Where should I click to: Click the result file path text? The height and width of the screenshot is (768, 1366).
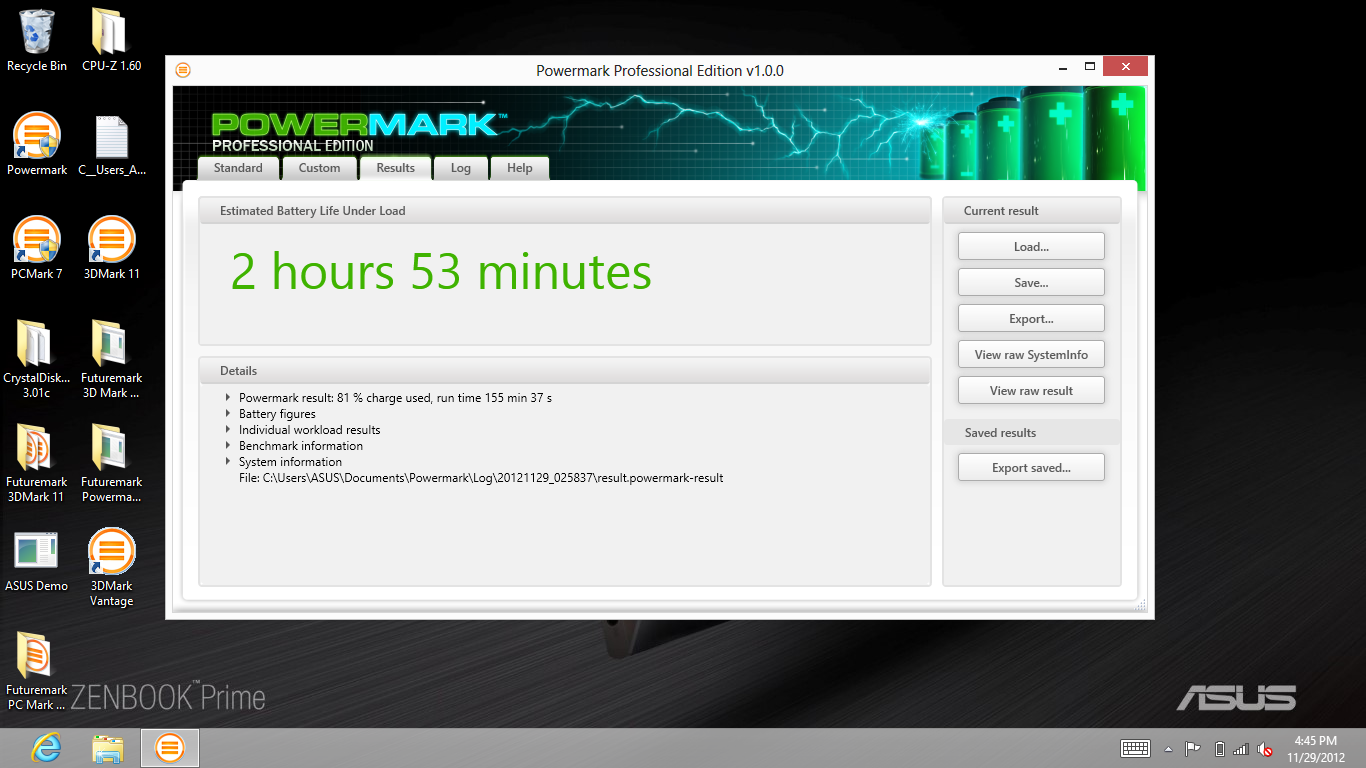[481, 478]
